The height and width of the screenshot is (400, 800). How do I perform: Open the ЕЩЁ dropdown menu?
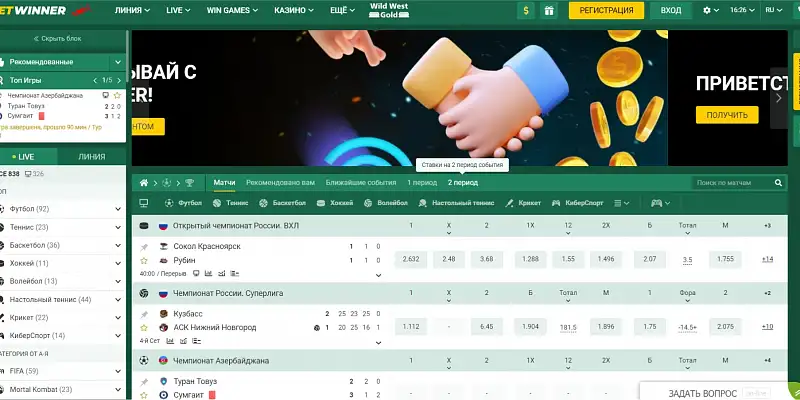tap(343, 10)
